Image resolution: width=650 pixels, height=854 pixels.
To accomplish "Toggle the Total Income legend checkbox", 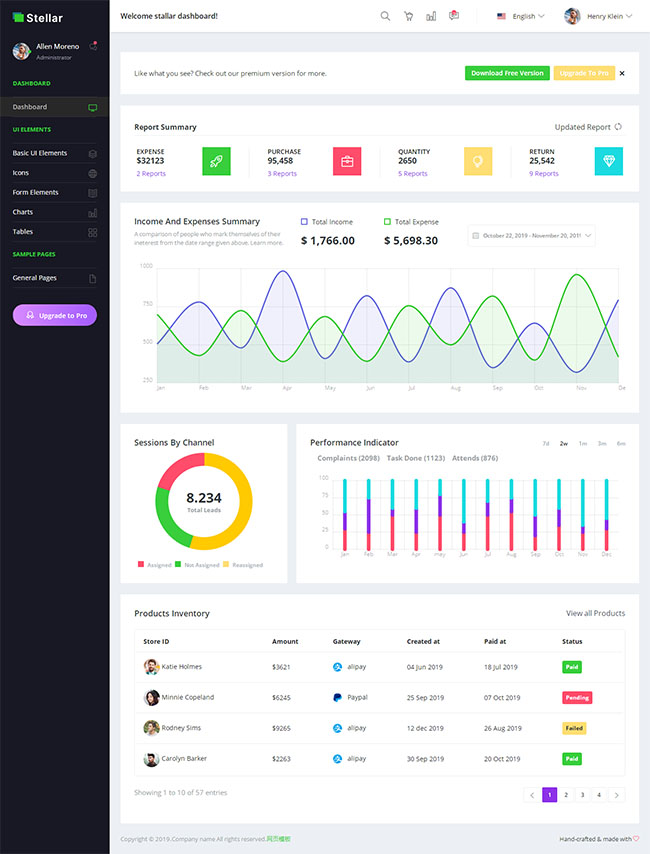I will pos(304,222).
